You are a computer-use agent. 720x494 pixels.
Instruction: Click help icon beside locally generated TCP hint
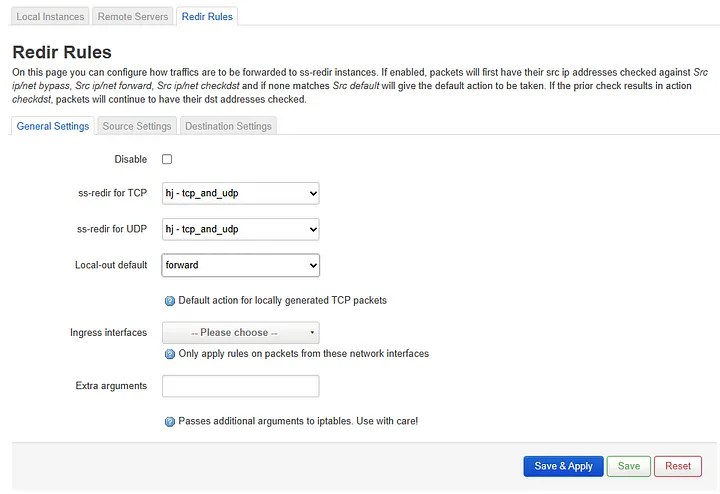(x=169, y=301)
